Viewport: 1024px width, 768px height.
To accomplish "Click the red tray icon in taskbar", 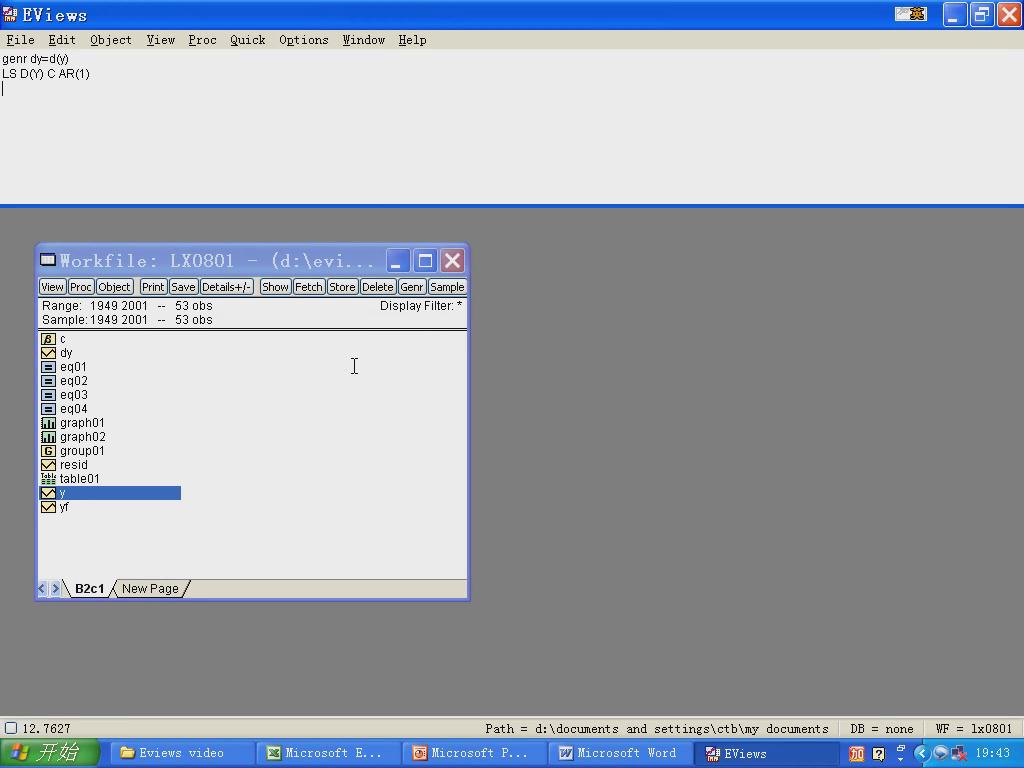I will [x=857, y=754].
